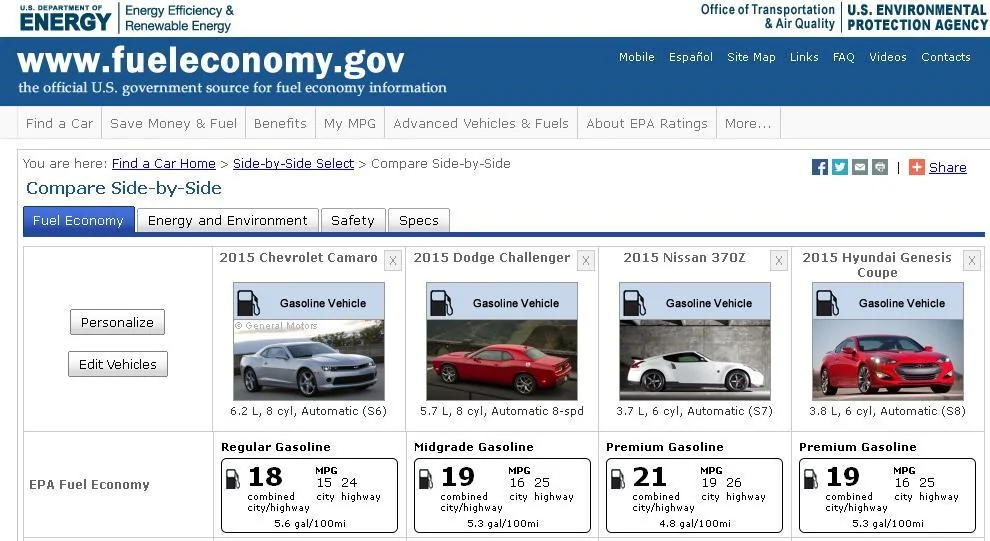Viewport: 990px width, 541px height.
Task: Open the Share link
Action: [x=948, y=167]
